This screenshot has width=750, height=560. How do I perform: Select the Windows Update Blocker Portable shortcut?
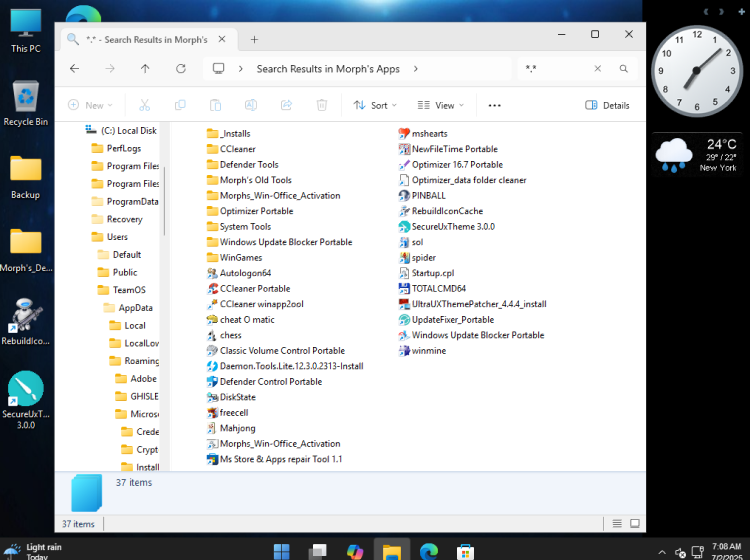click(x=472, y=335)
